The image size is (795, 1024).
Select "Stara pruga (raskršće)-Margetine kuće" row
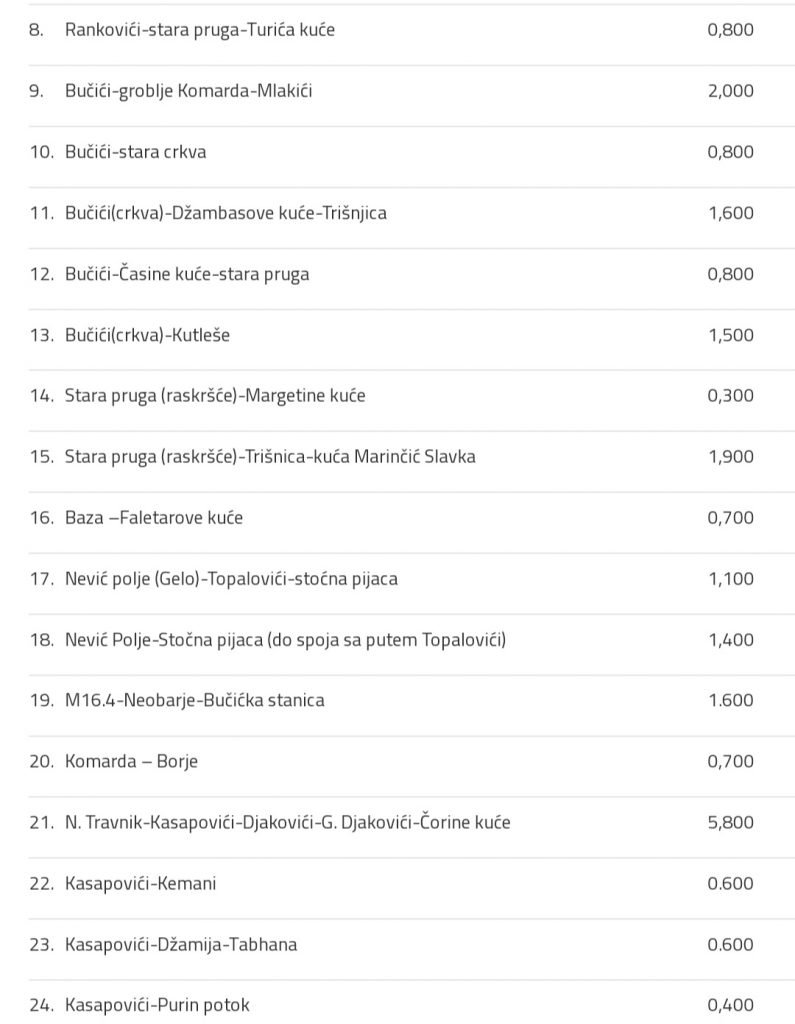point(215,396)
